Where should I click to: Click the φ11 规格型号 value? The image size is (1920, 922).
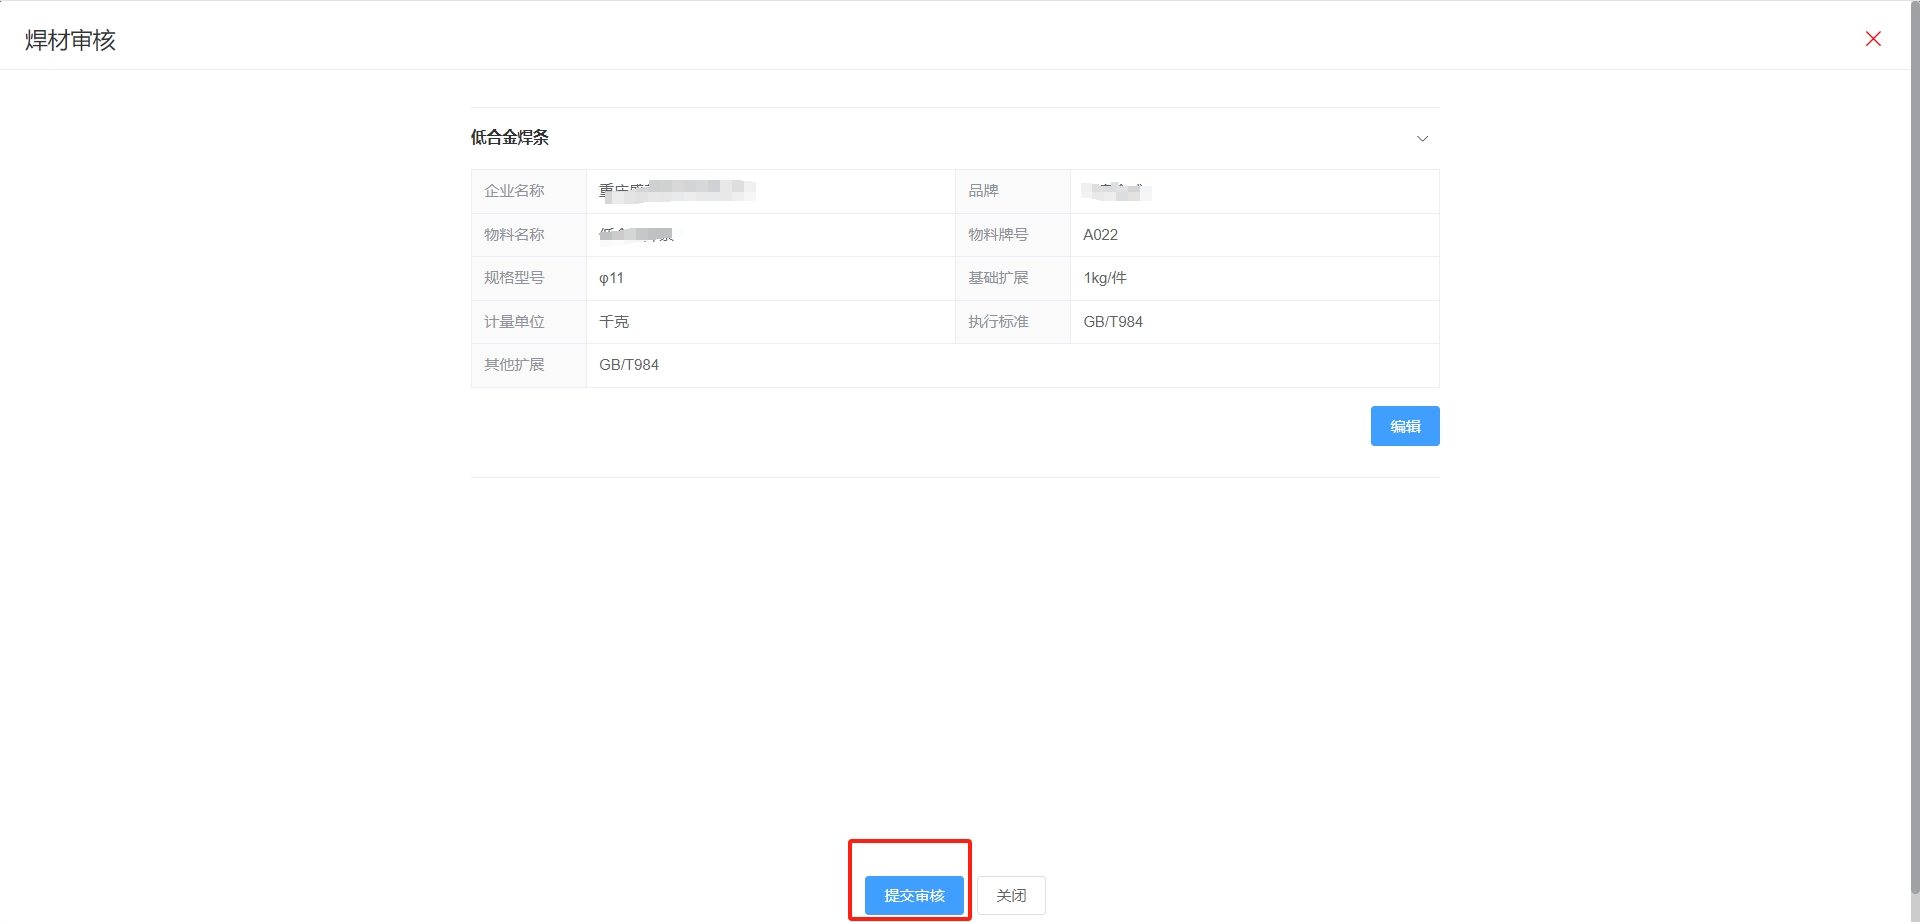coord(611,278)
